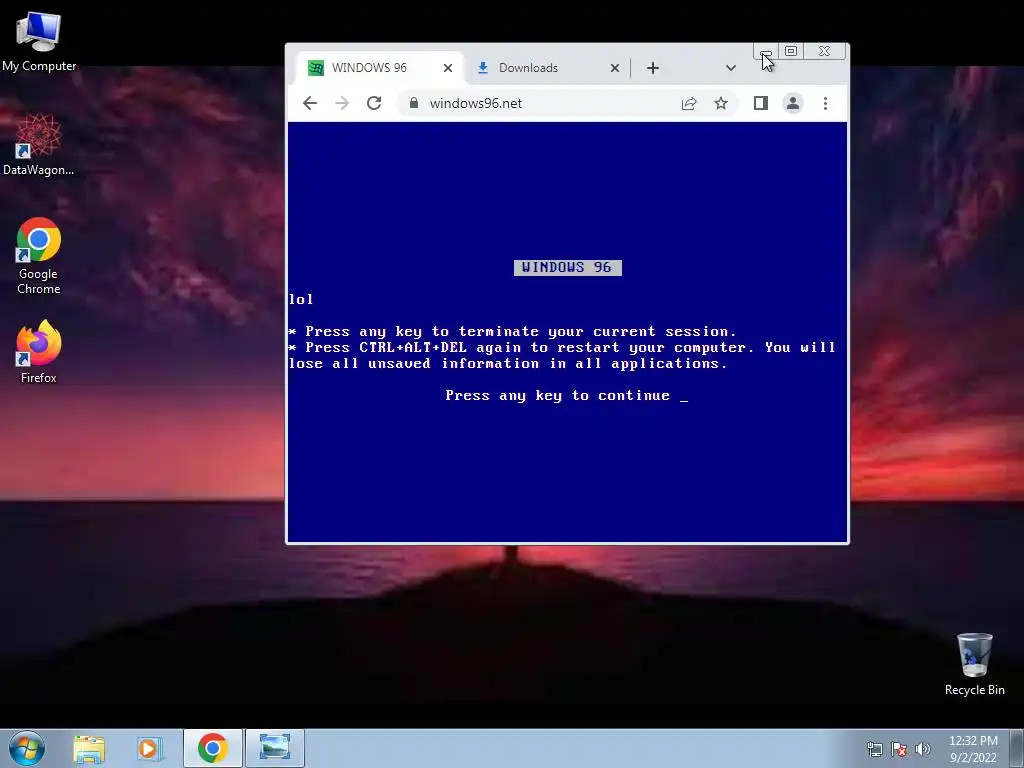Open Windows Explorer from the taskbar
The image size is (1024, 768).
click(x=89, y=748)
